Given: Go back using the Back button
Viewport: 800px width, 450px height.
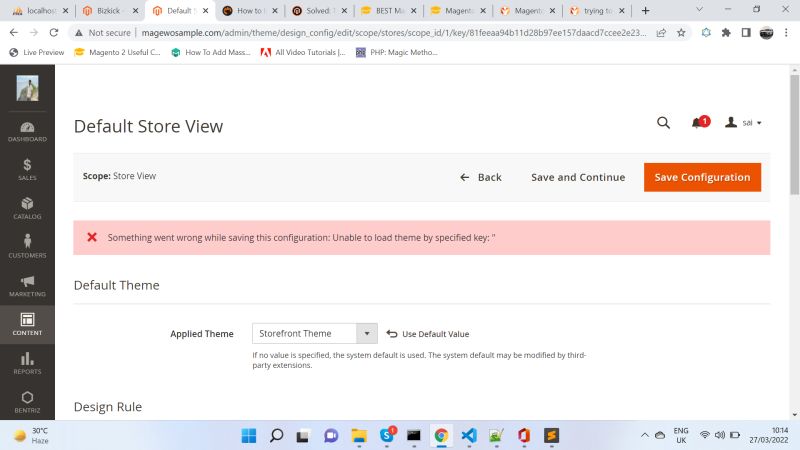Looking at the screenshot, I should point(481,177).
